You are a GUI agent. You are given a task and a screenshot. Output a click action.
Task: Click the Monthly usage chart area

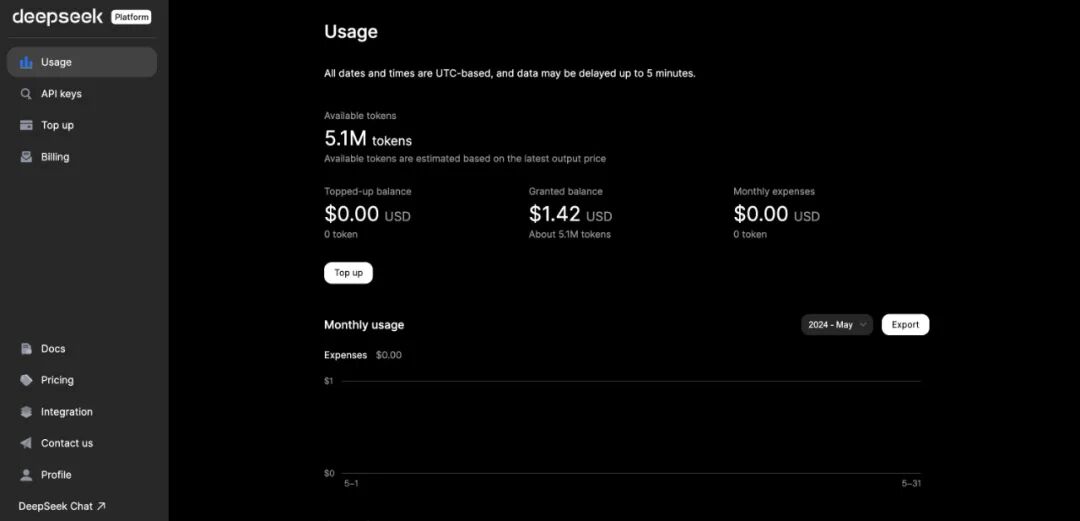(x=631, y=427)
